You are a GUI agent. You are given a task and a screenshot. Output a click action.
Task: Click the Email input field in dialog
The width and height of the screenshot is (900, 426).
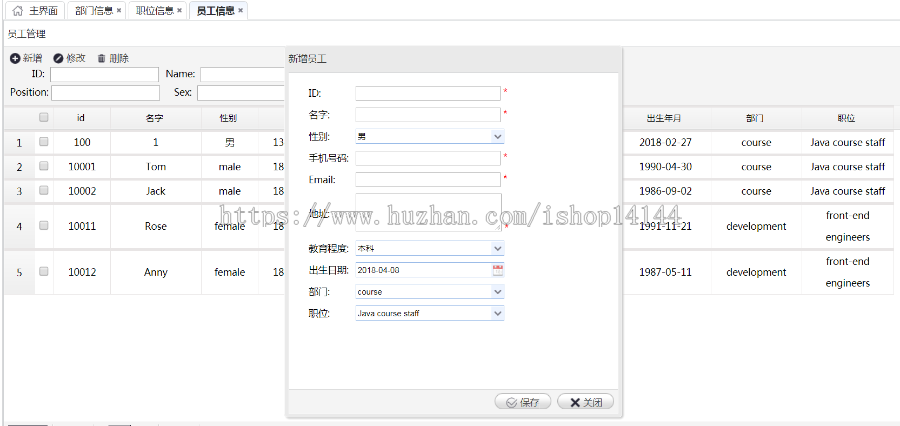click(x=428, y=179)
